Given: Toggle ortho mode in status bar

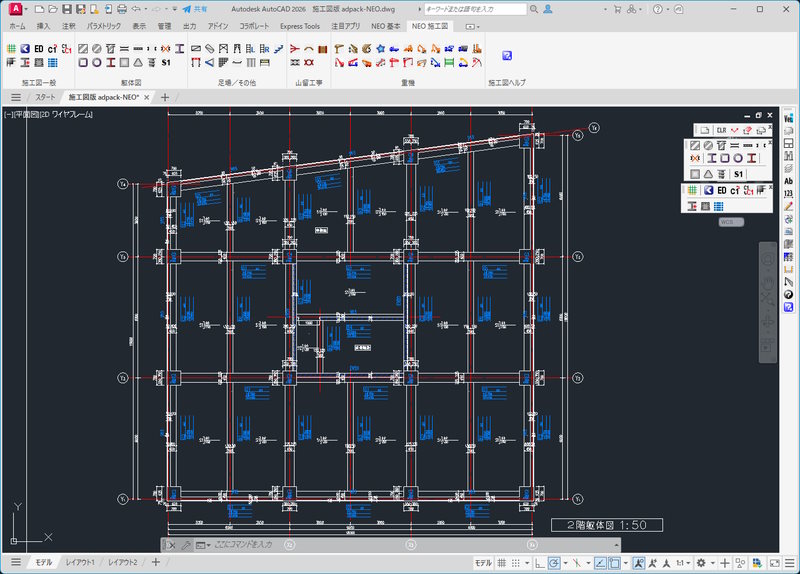Looking at the screenshot, I should (539, 563).
